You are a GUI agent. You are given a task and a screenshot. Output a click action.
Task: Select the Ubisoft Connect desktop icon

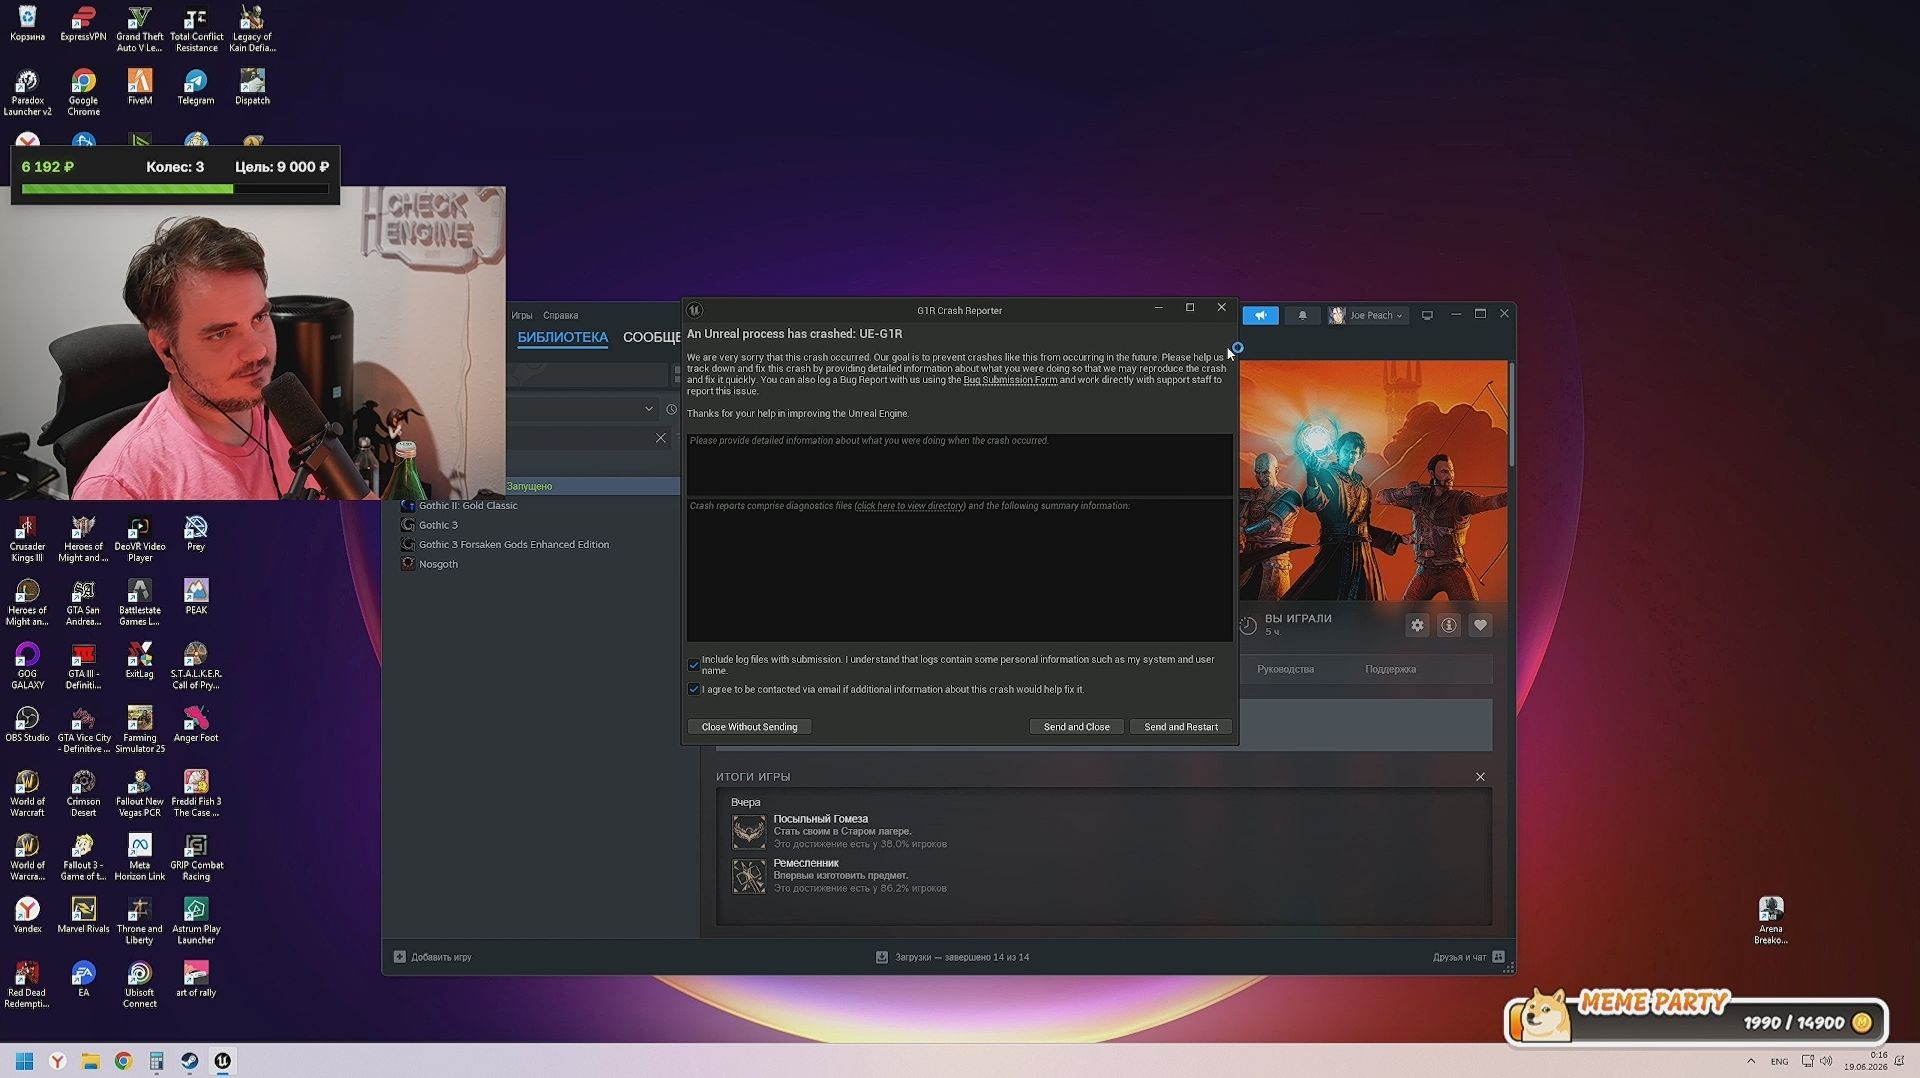[x=140, y=985]
